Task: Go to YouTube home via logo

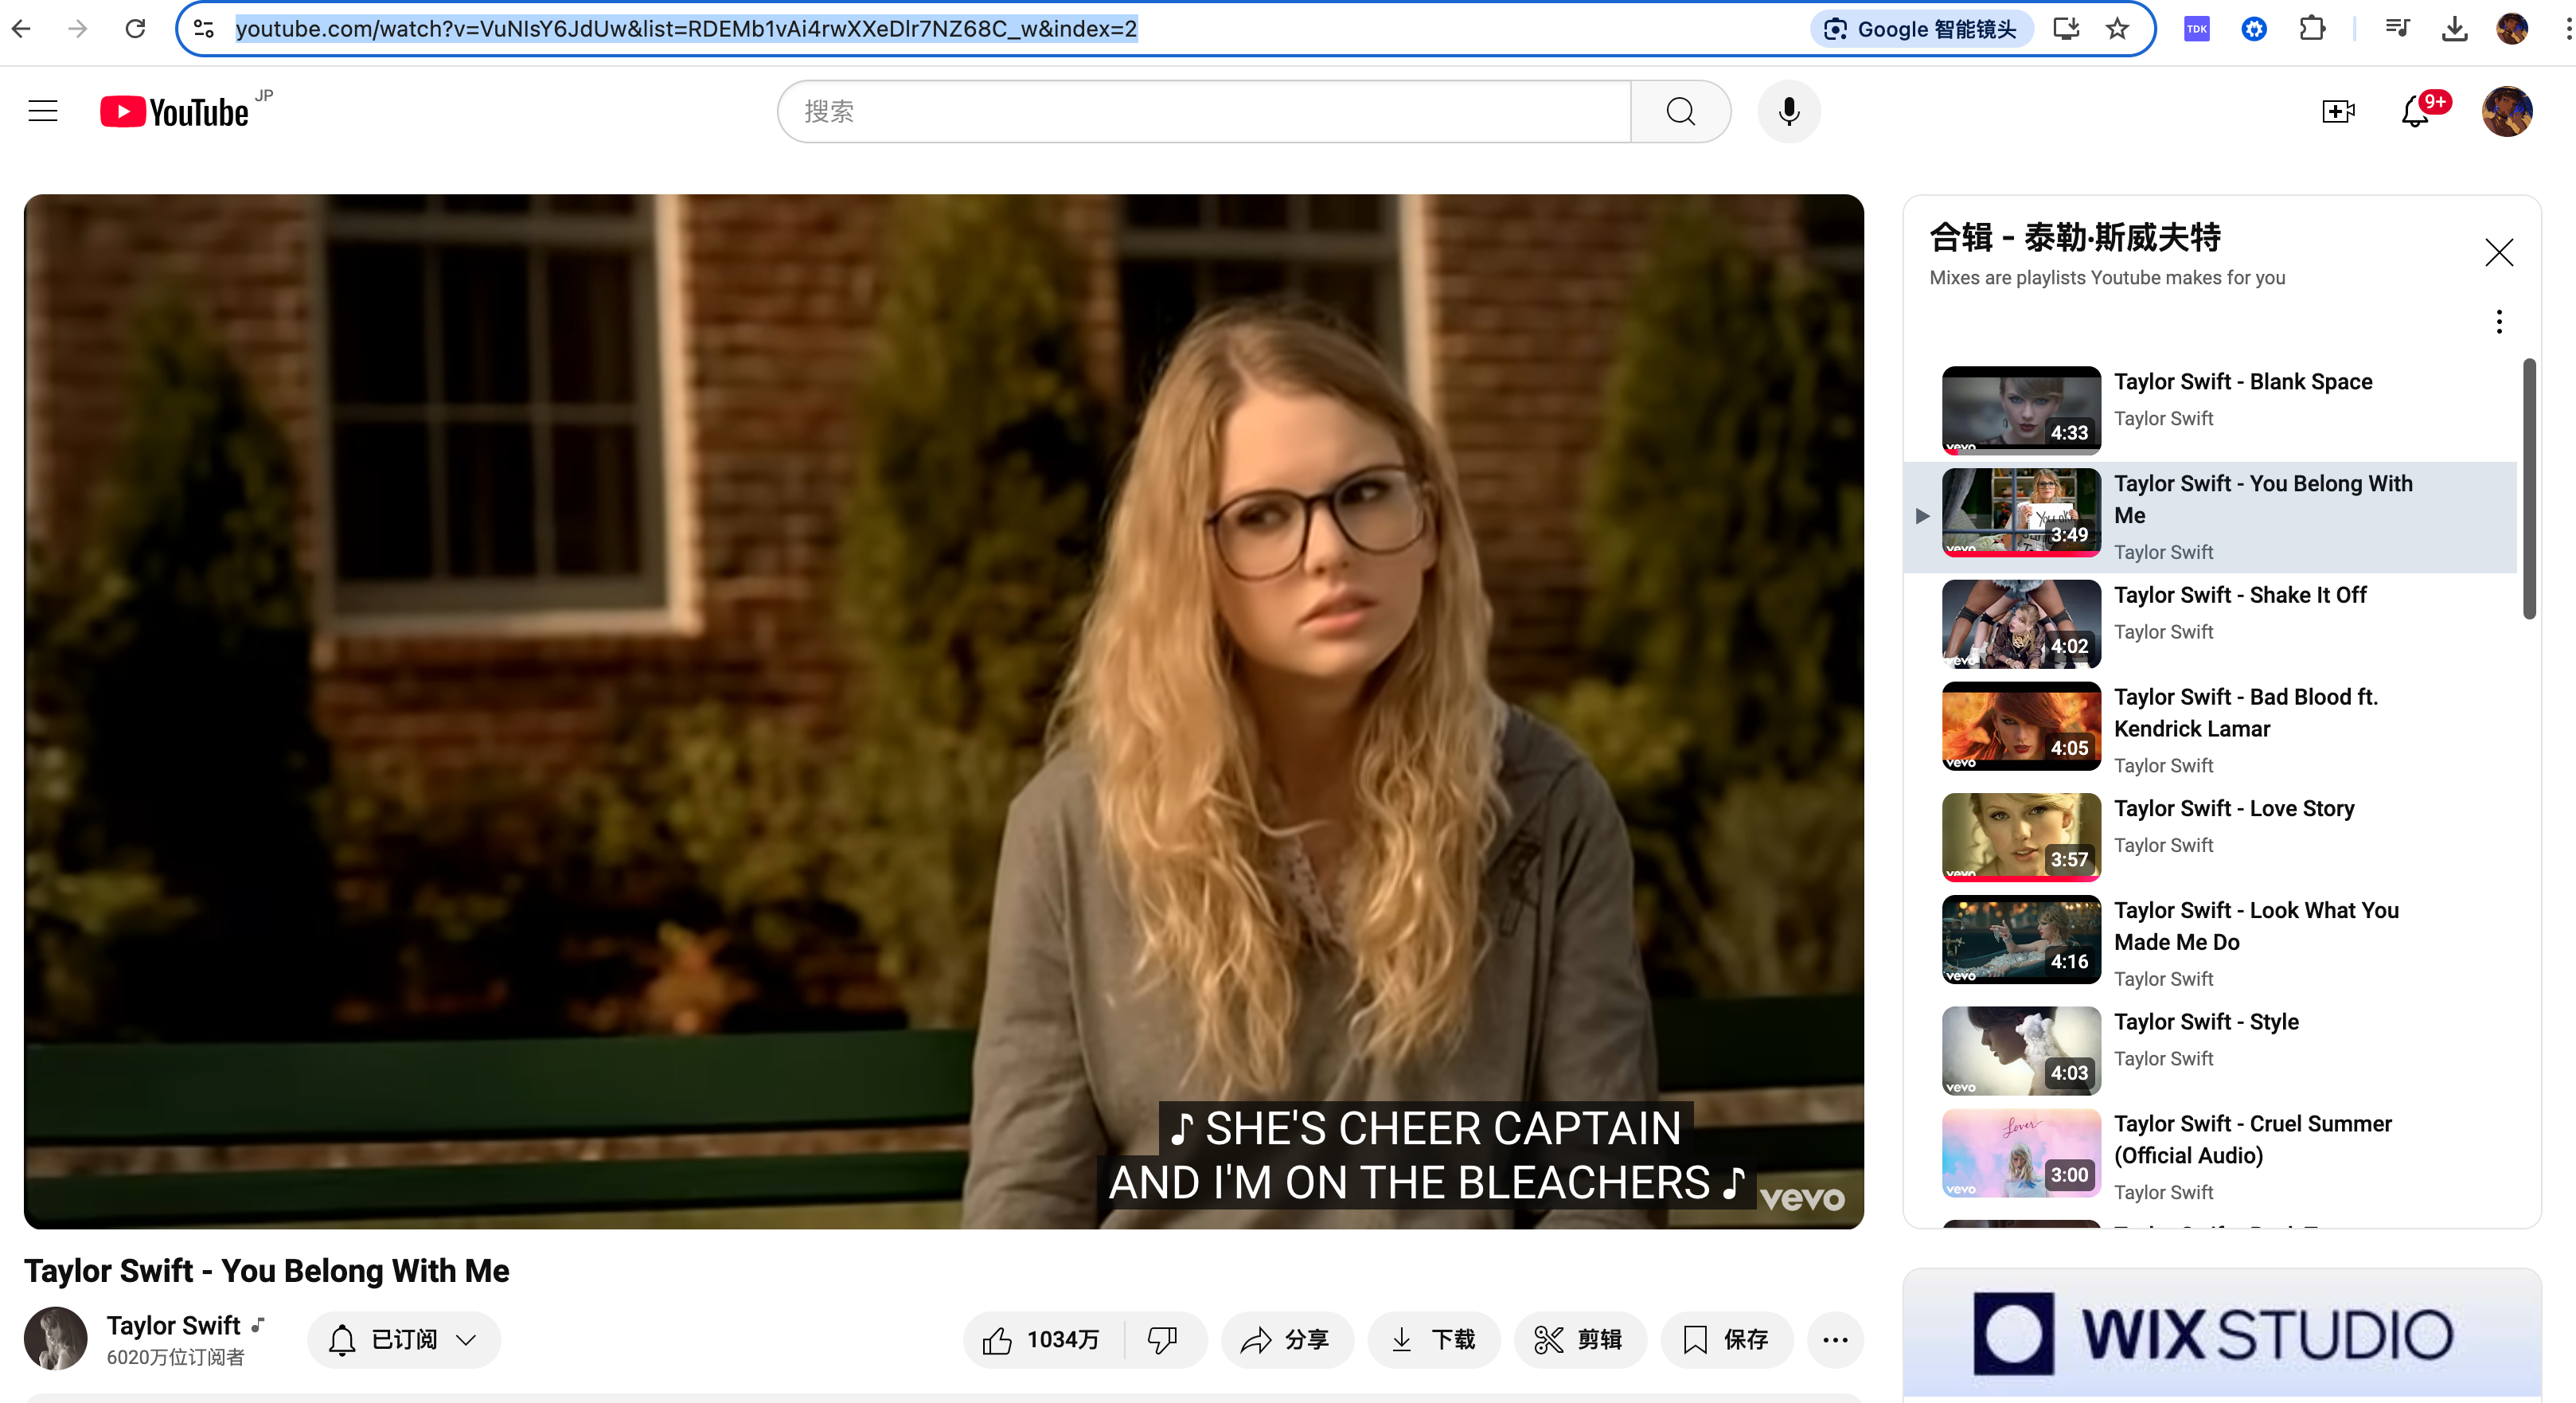Action: click(175, 111)
